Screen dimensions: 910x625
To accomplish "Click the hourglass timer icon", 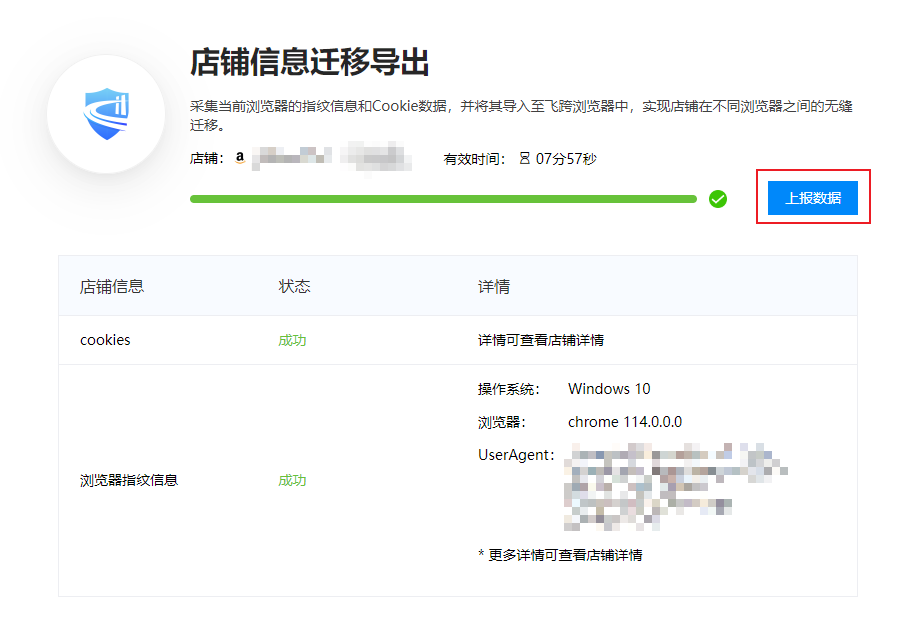I will tap(525, 158).
